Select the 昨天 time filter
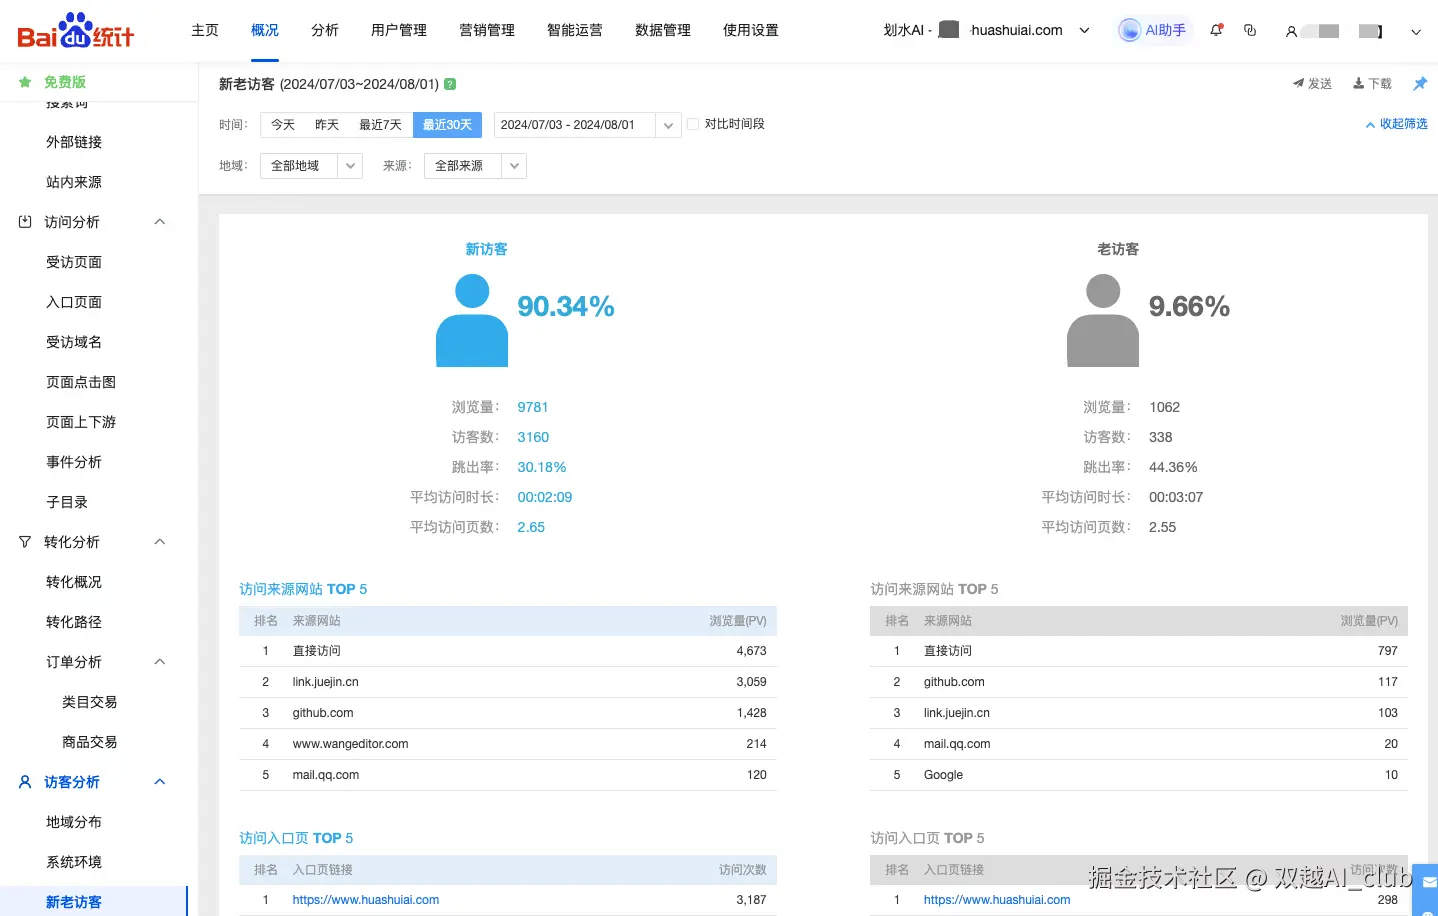Screen dimensions: 1438x916 point(327,125)
